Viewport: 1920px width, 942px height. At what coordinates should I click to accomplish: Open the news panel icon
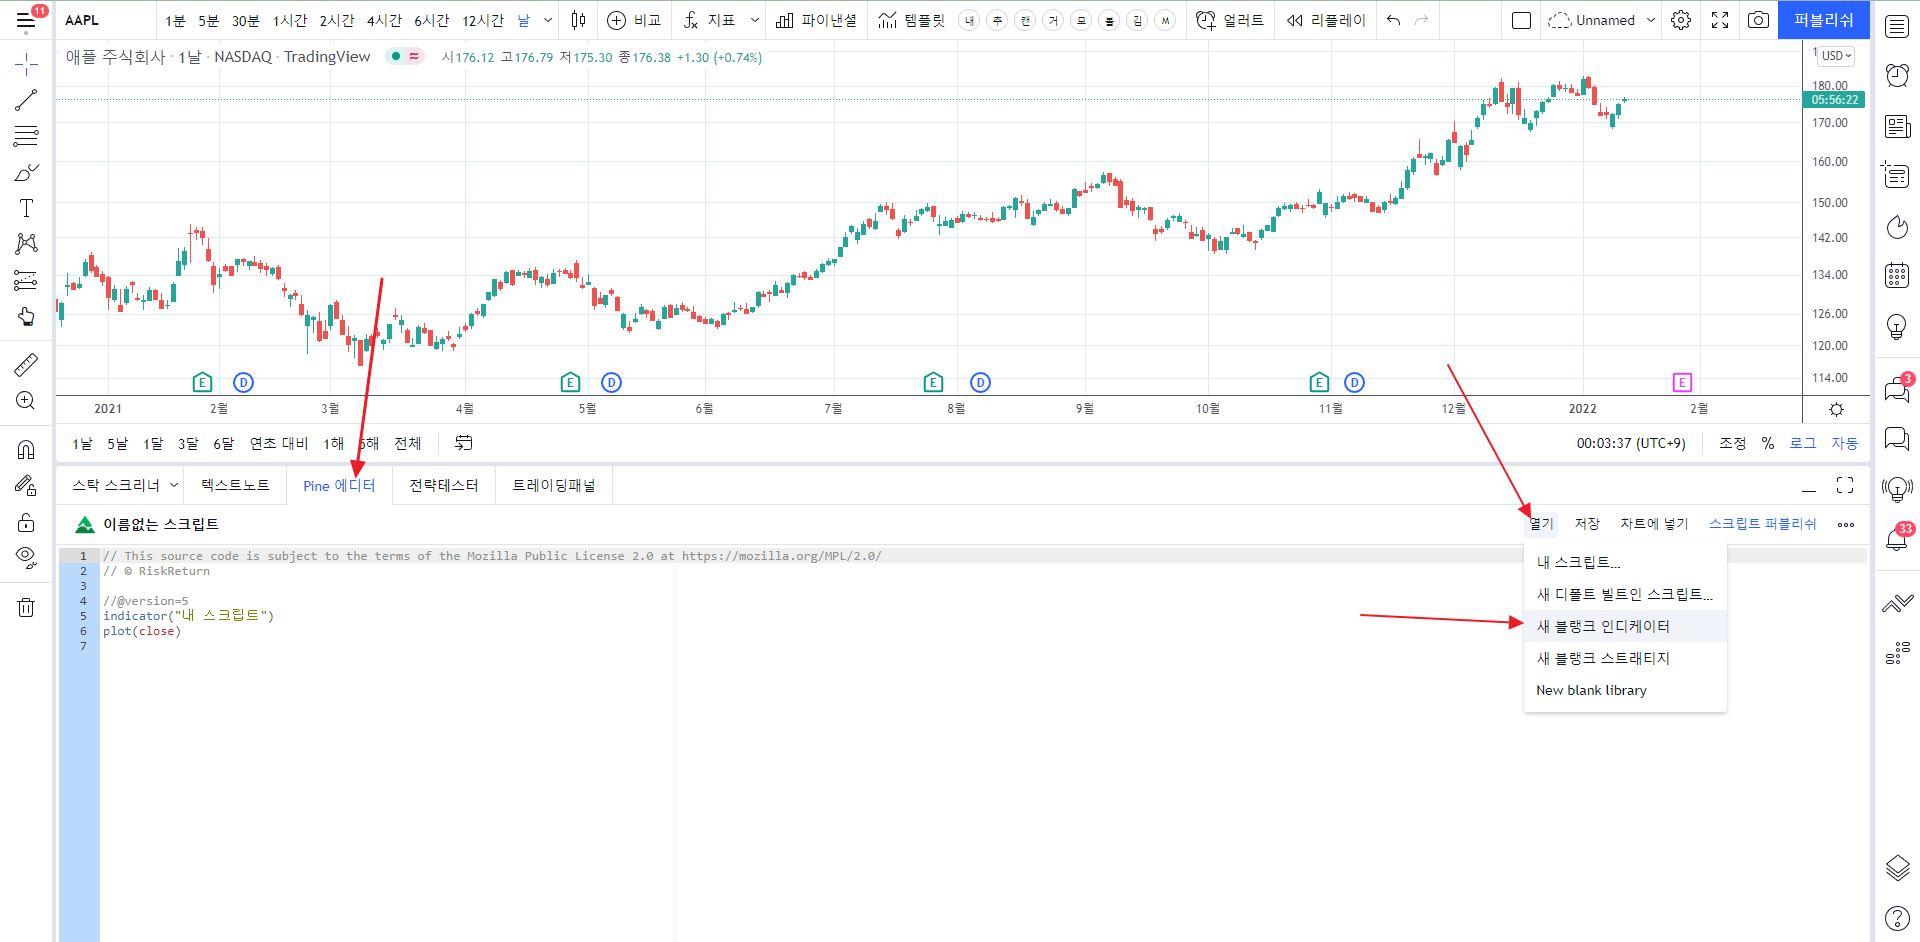pos(1897,126)
